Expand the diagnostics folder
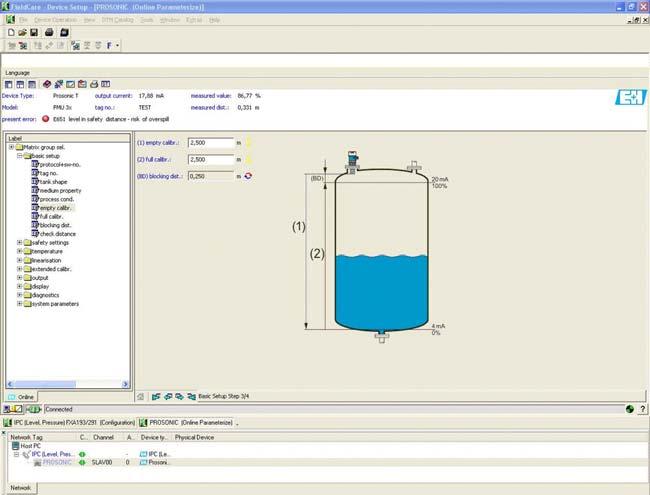 point(19,295)
